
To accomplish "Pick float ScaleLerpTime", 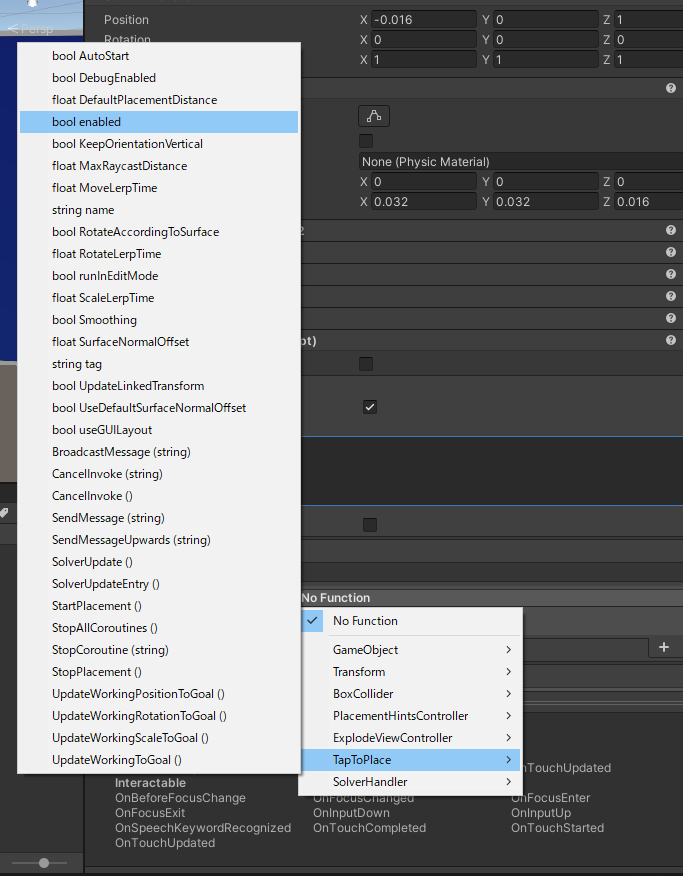I will click(x=159, y=298).
